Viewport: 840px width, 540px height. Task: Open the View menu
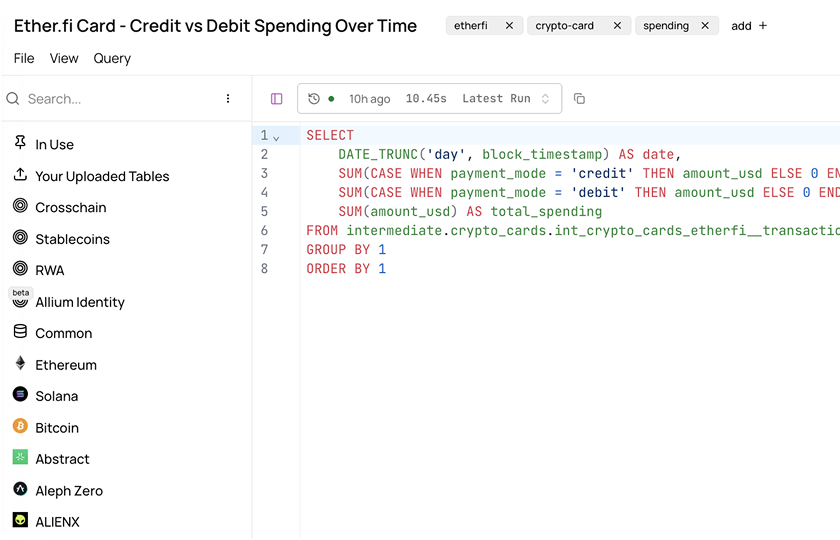[x=64, y=58]
